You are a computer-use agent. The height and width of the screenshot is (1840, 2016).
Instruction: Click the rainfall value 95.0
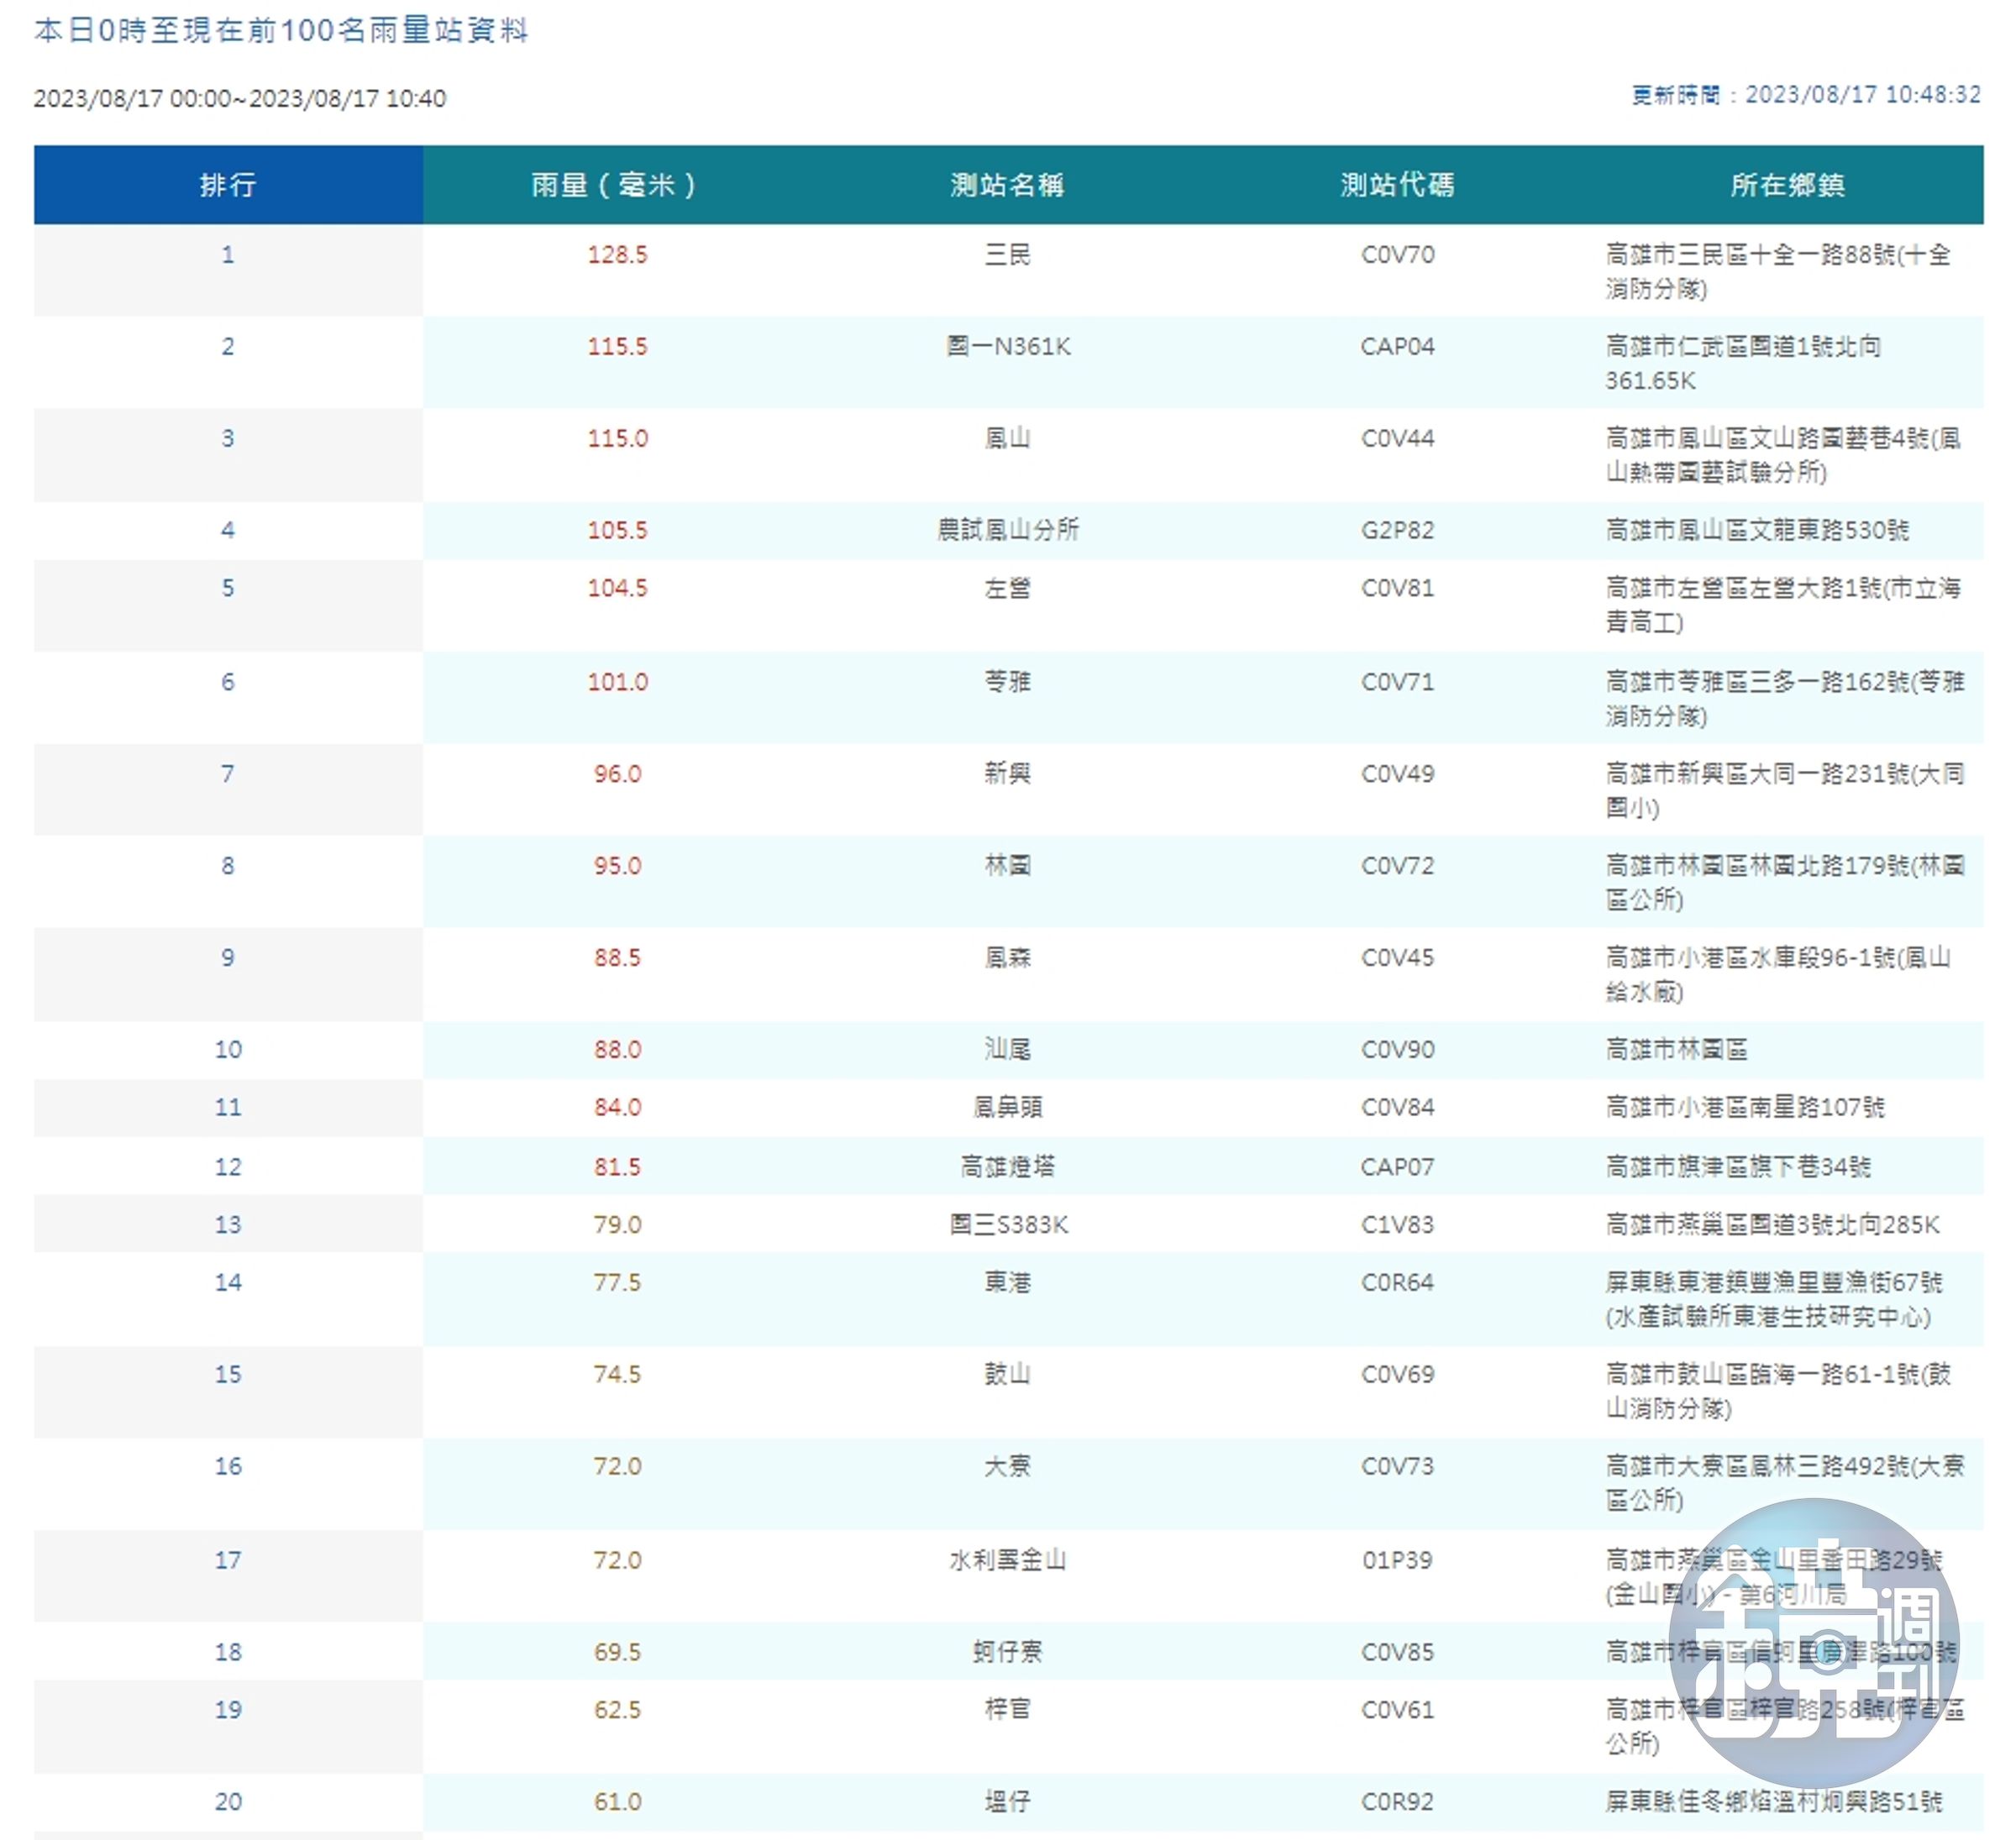click(617, 866)
